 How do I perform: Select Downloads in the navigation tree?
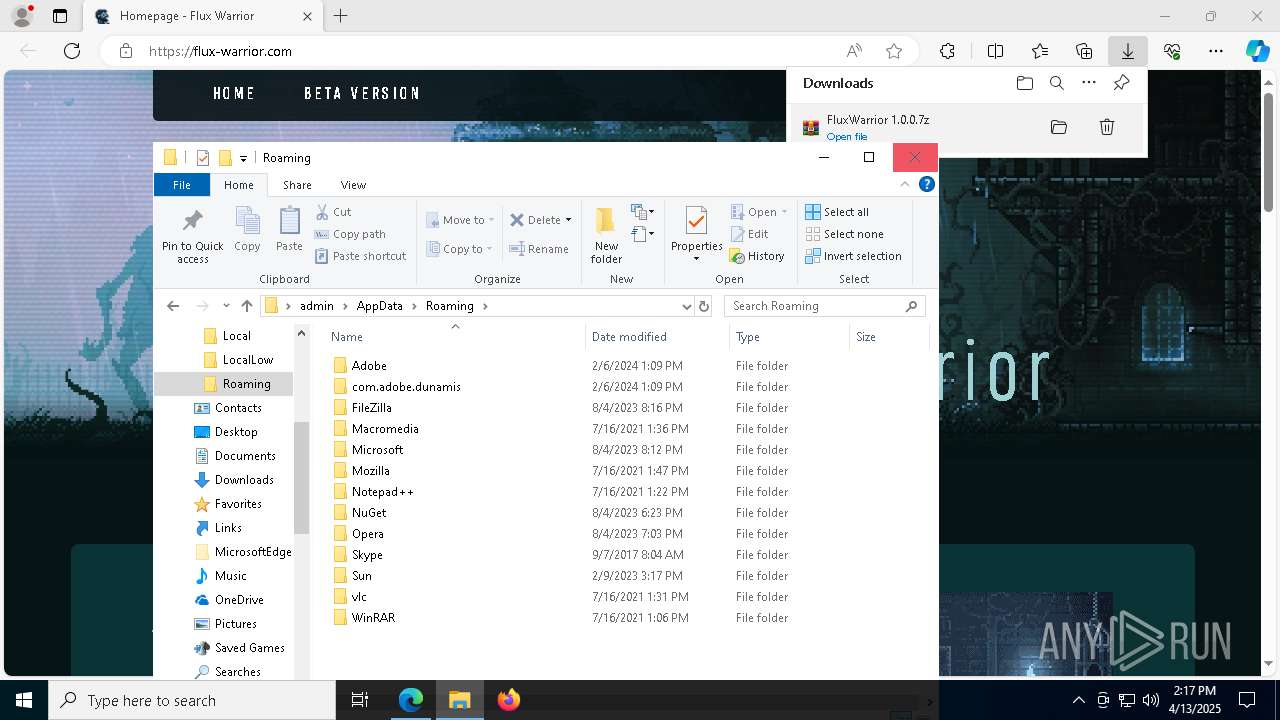click(x=243, y=480)
